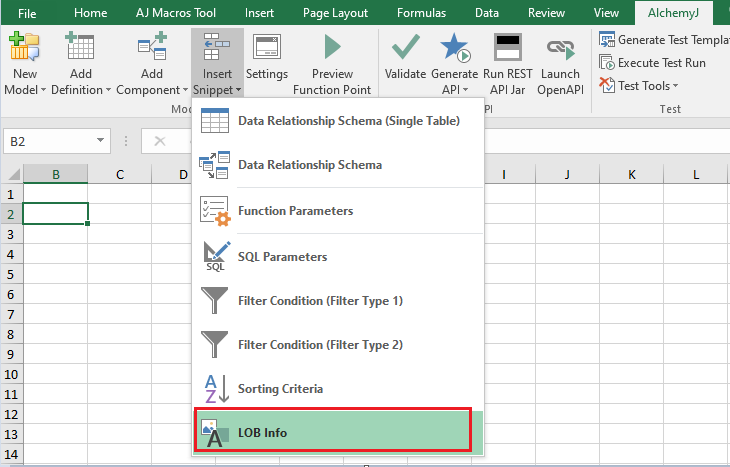Click Run REST API Jar icon

pyautogui.click(x=507, y=47)
